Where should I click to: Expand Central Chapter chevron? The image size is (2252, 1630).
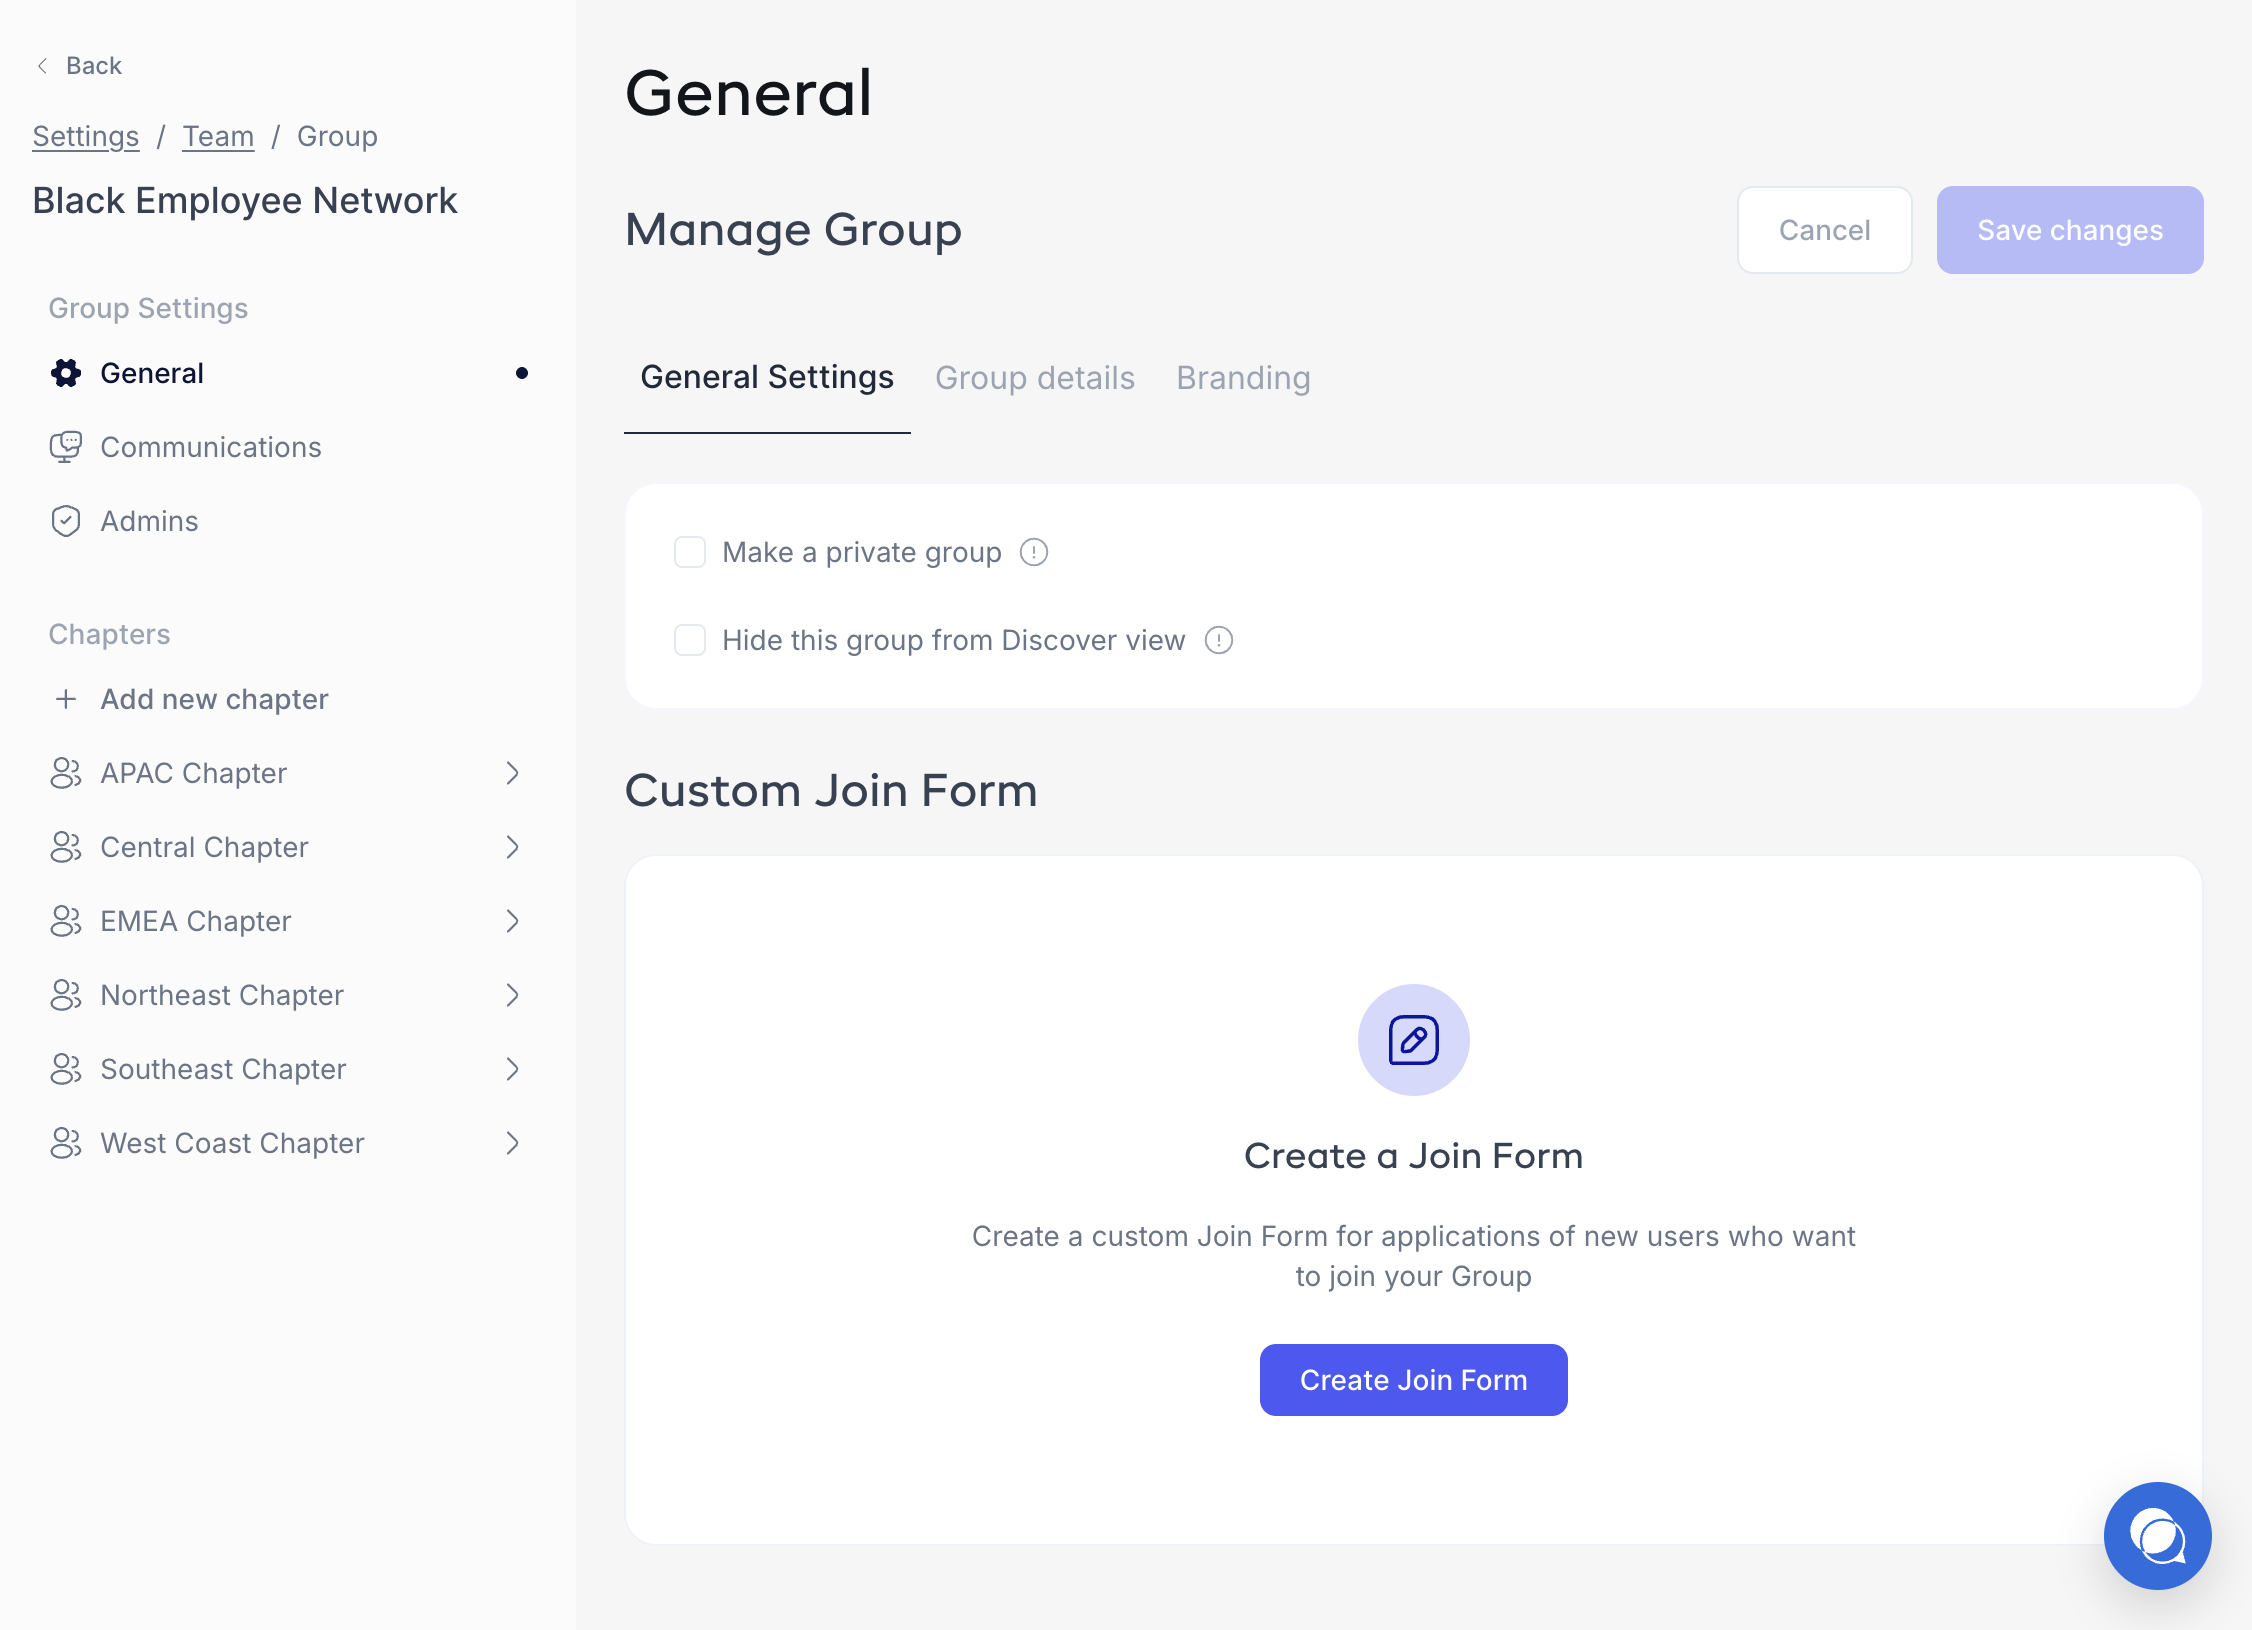click(x=513, y=847)
